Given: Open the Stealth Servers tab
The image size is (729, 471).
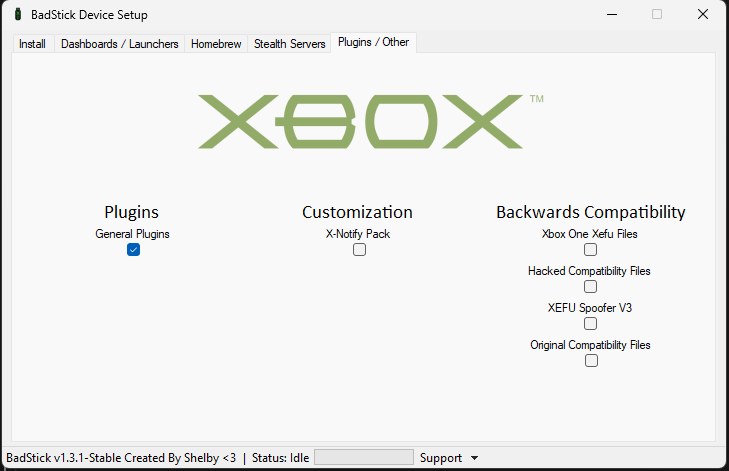Looking at the screenshot, I should pos(290,44).
